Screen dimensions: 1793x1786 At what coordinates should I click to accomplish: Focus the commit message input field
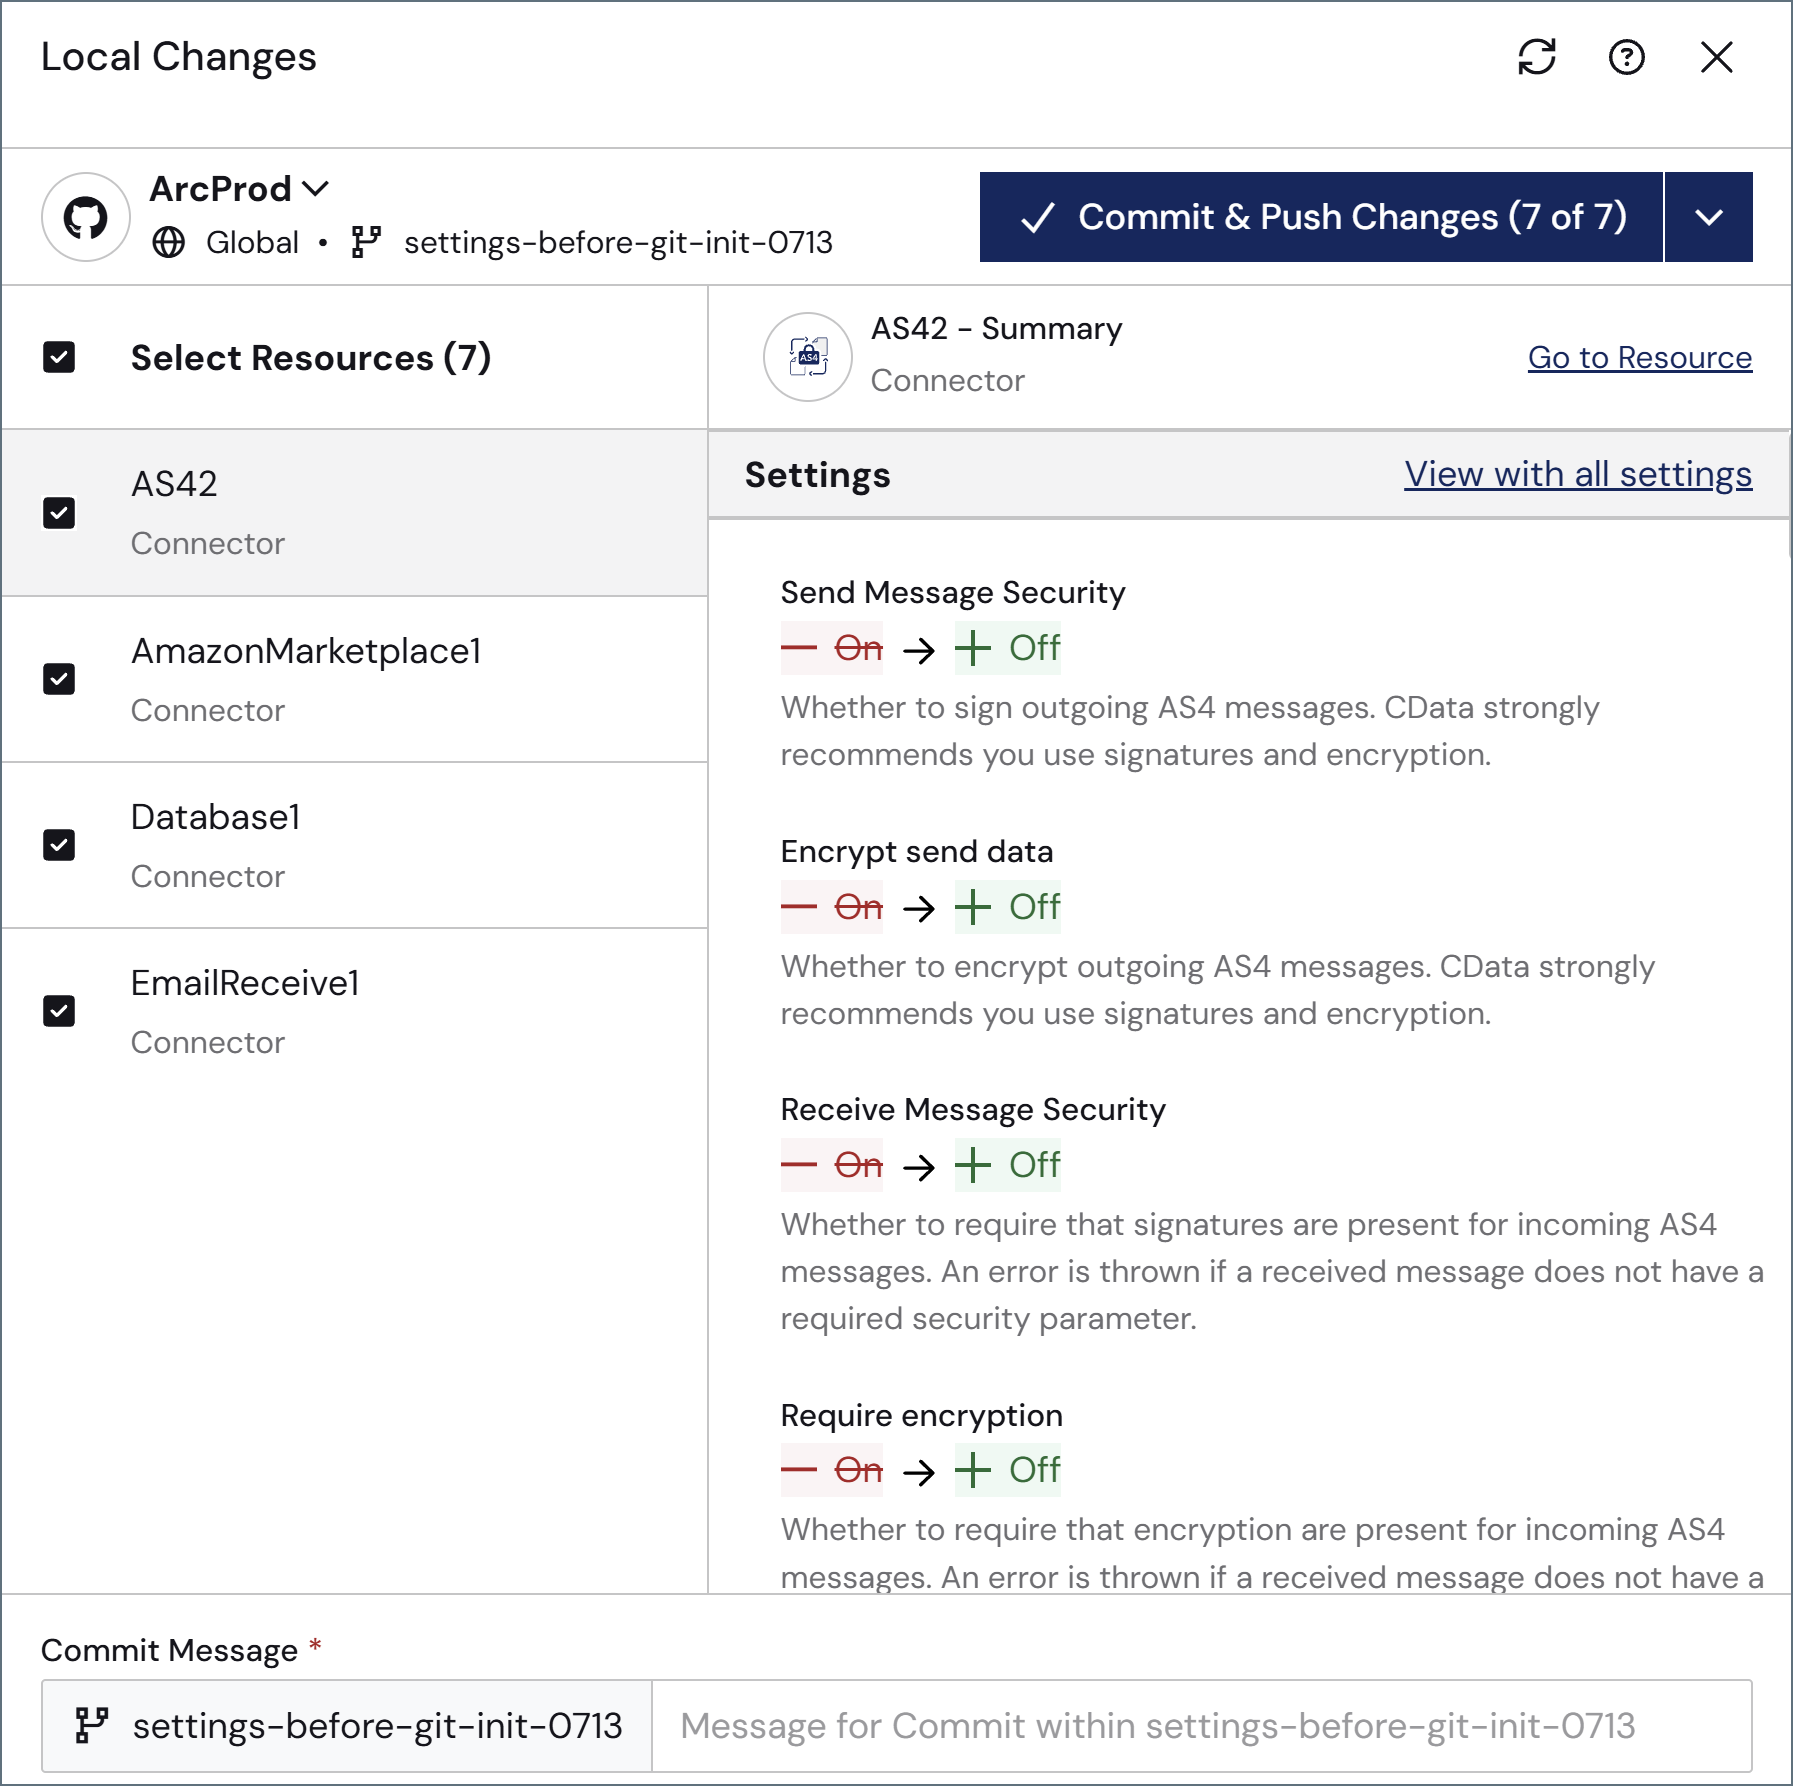pyautogui.click(x=1201, y=1725)
